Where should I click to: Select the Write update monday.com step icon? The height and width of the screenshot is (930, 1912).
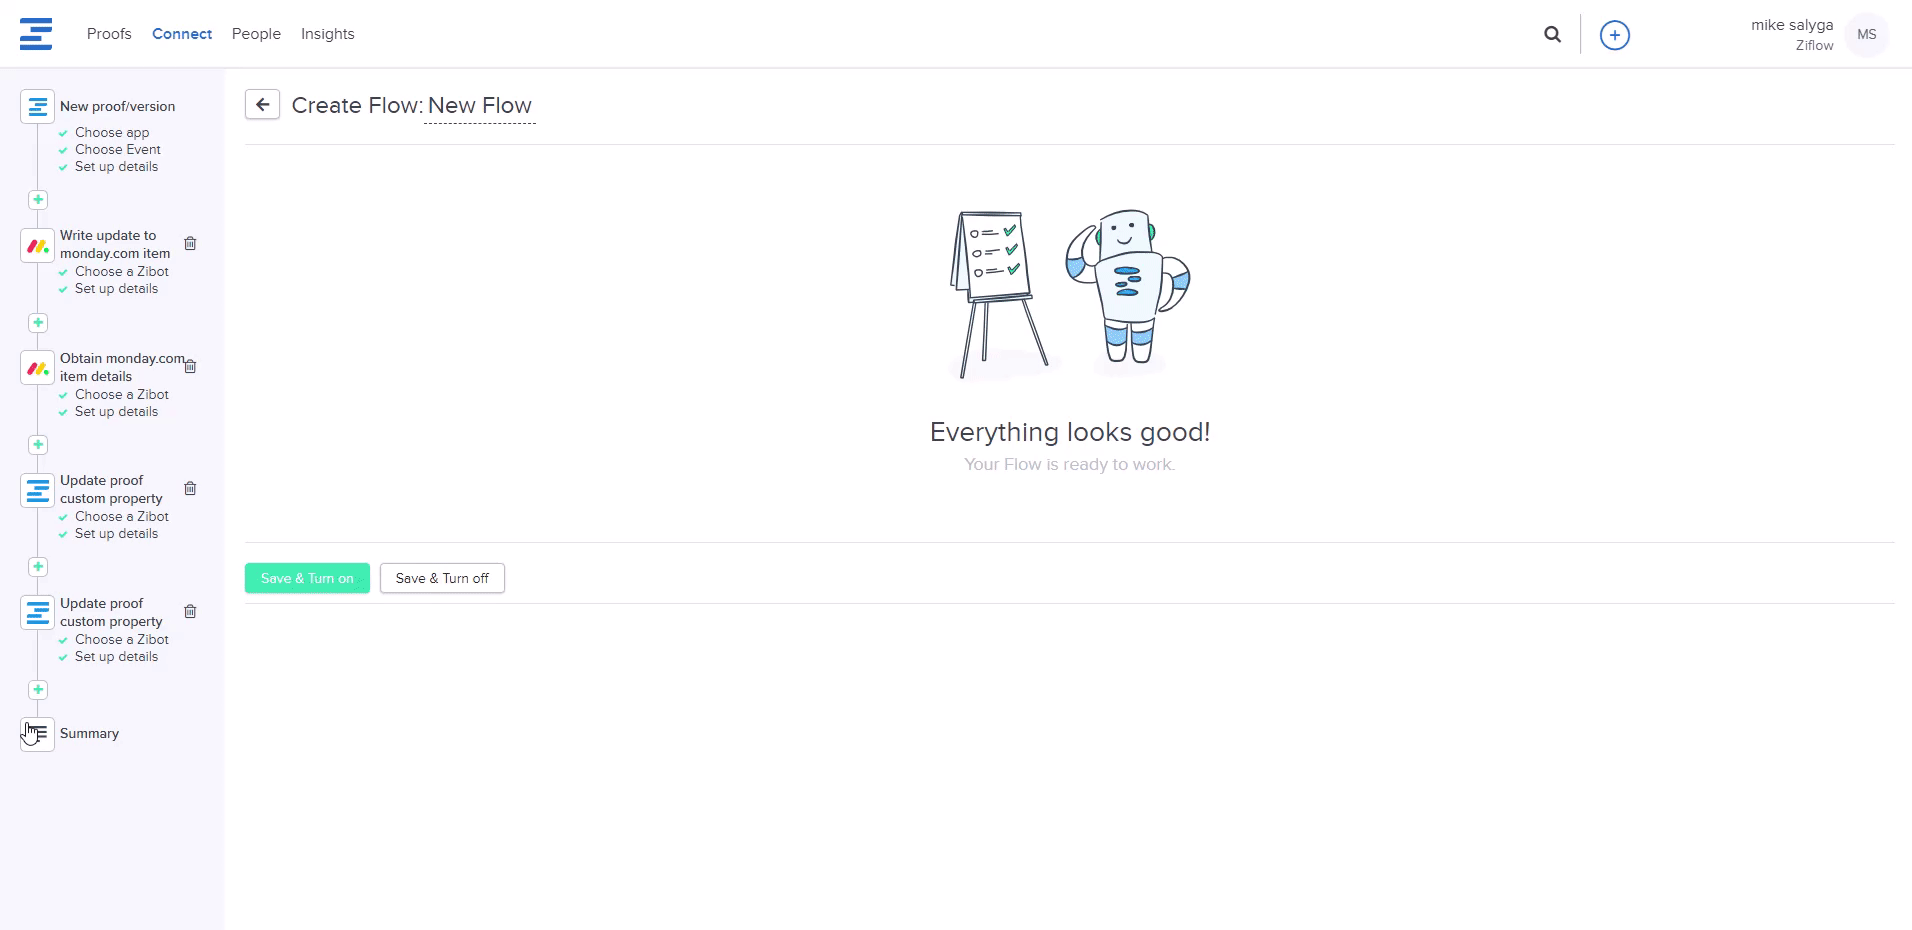coord(38,246)
